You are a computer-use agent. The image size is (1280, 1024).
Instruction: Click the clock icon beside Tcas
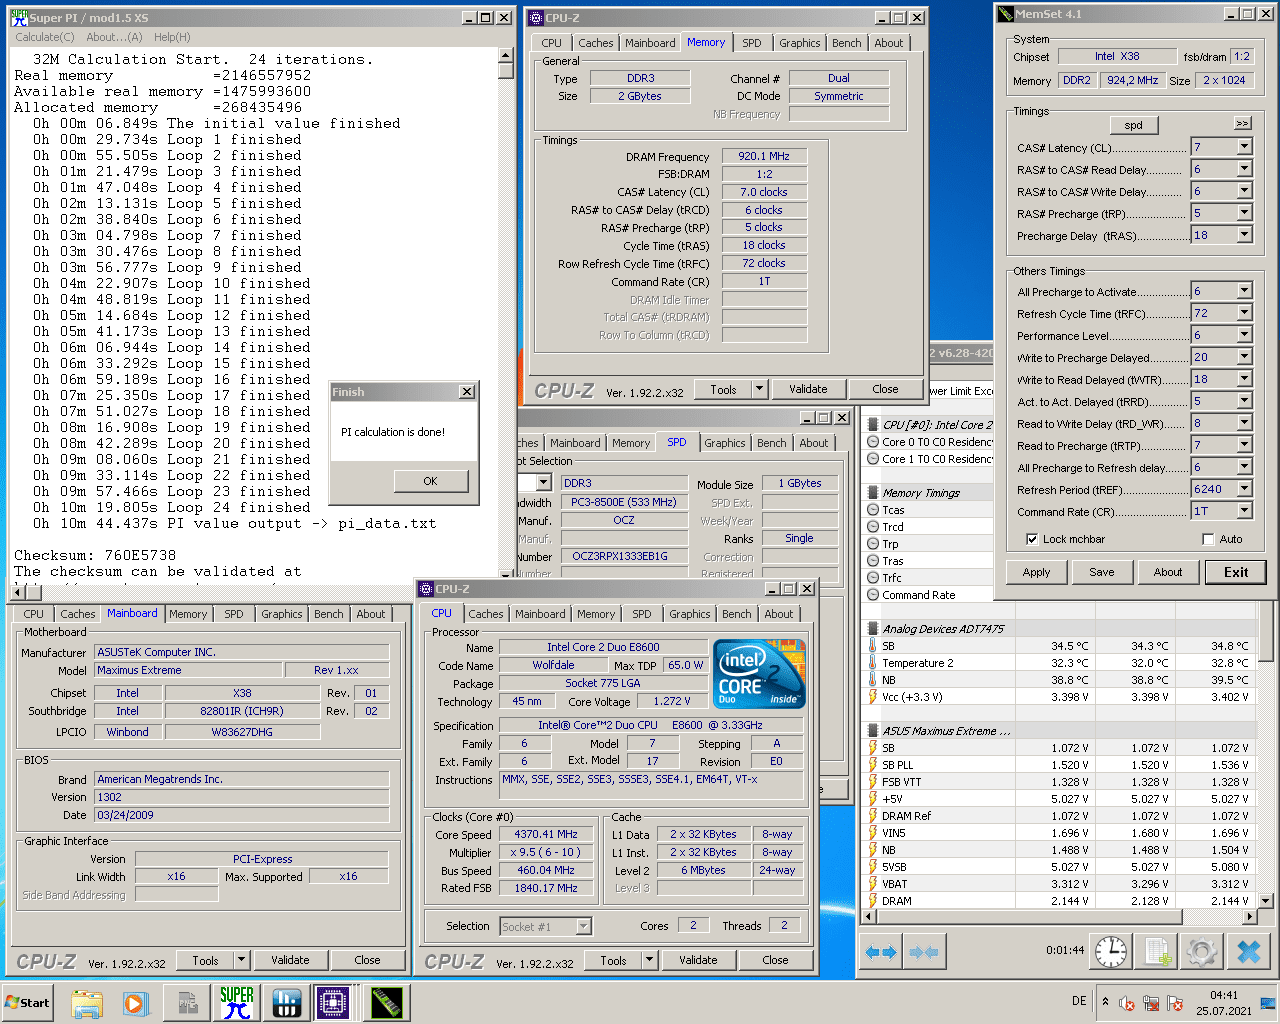coord(873,510)
